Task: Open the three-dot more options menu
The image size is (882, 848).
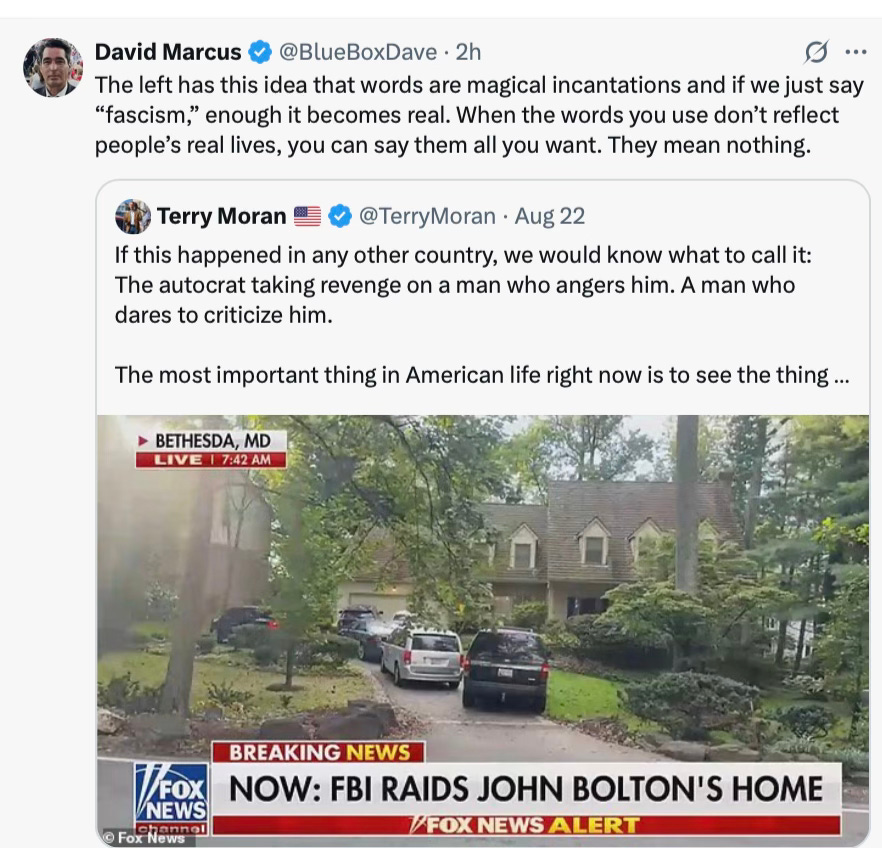Action: [856, 52]
